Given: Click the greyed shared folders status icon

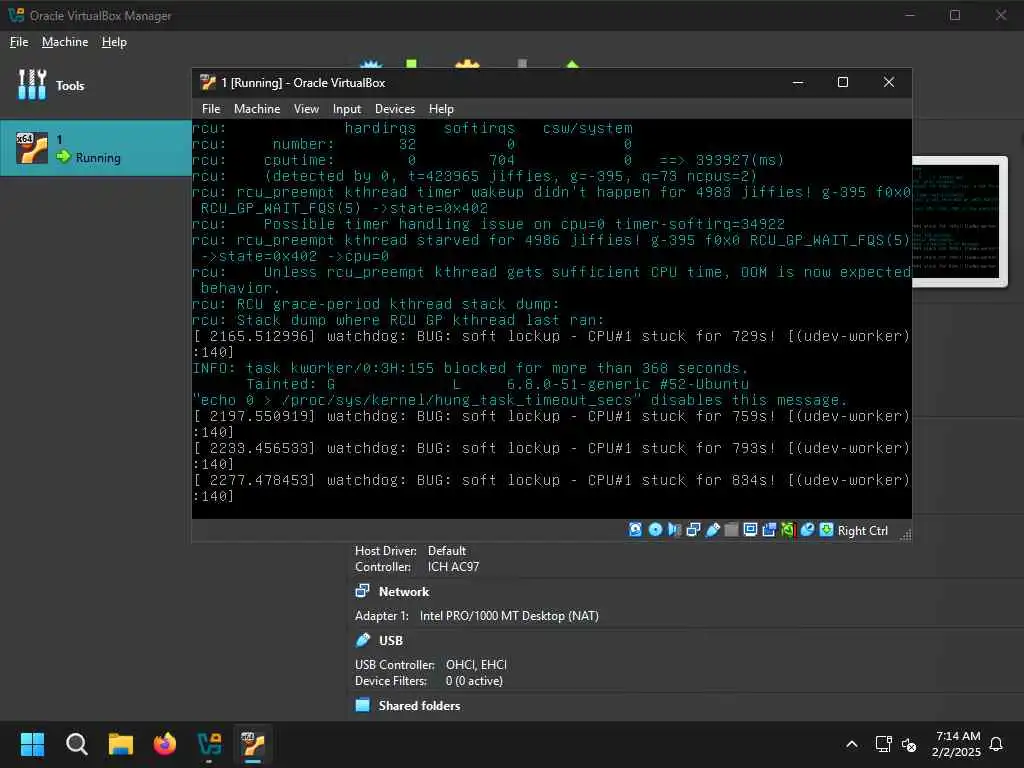Looking at the screenshot, I should pyautogui.click(x=731, y=530).
